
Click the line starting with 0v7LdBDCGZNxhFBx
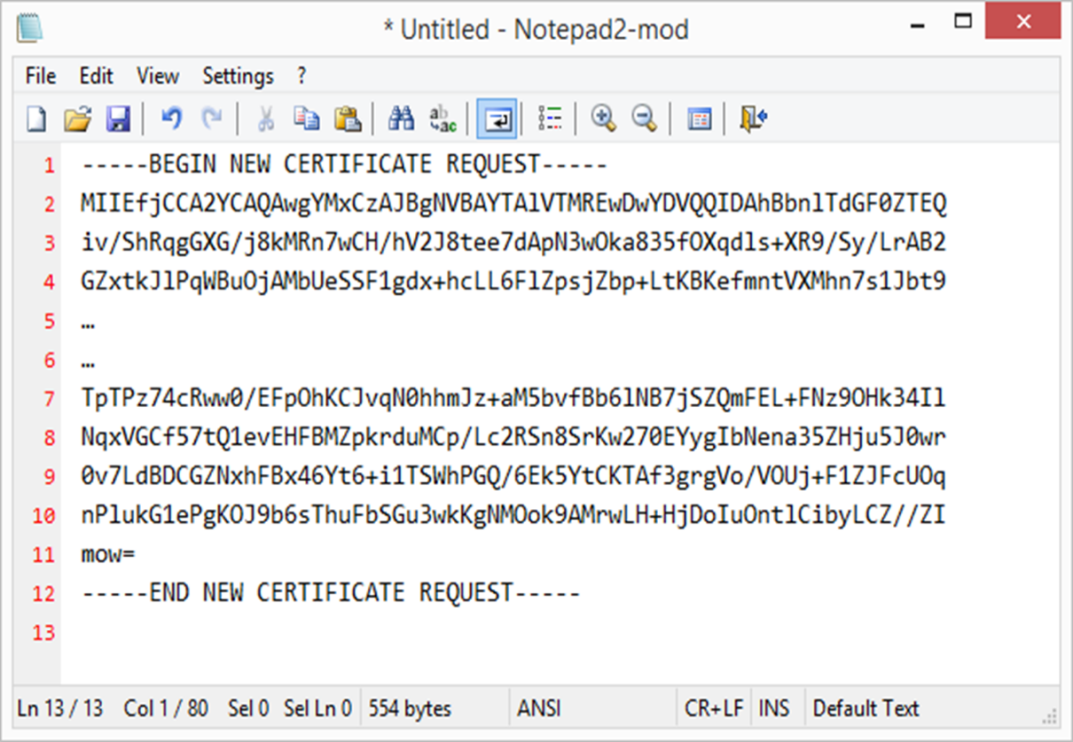513,476
